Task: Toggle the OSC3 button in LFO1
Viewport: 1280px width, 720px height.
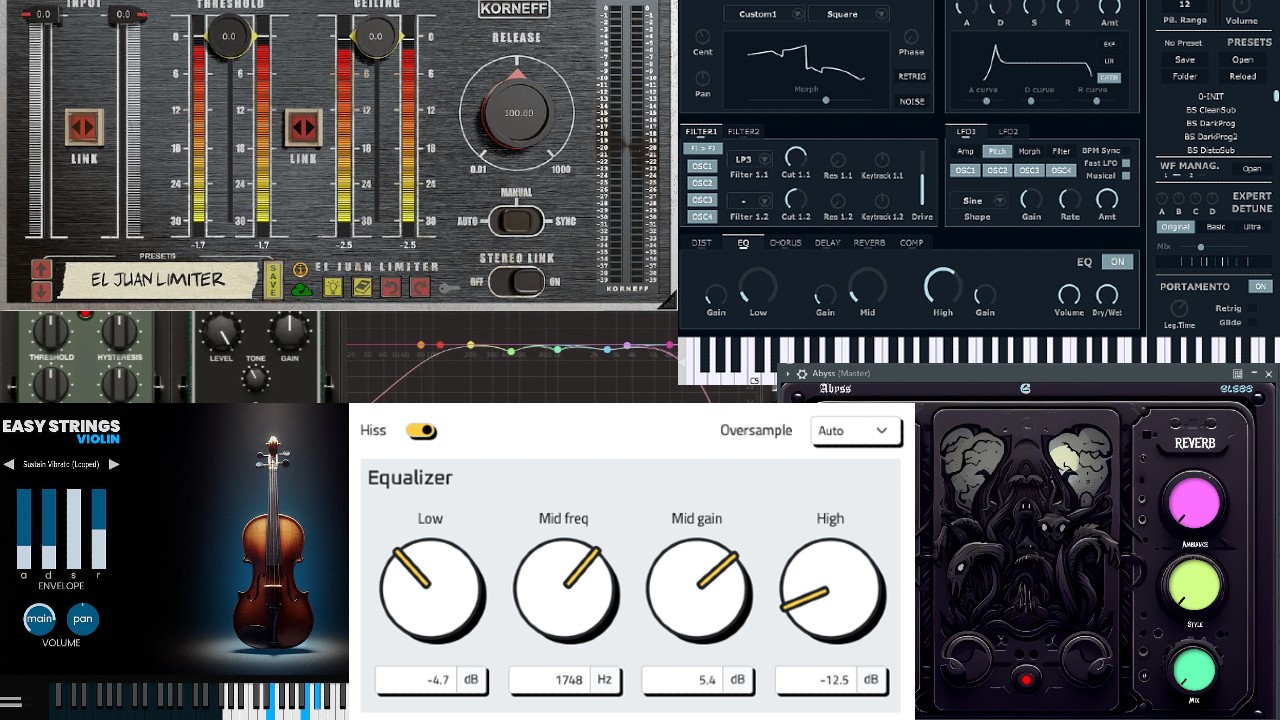Action: [1029, 171]
